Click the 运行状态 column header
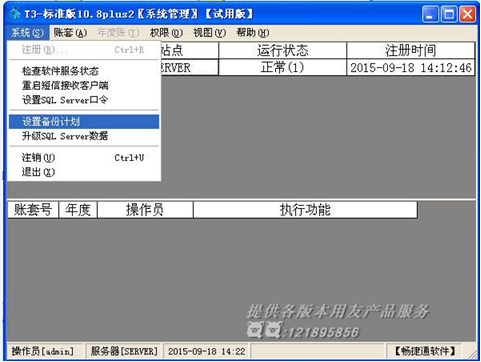This screenshot has width=481, height=362. tap(283, 50)
